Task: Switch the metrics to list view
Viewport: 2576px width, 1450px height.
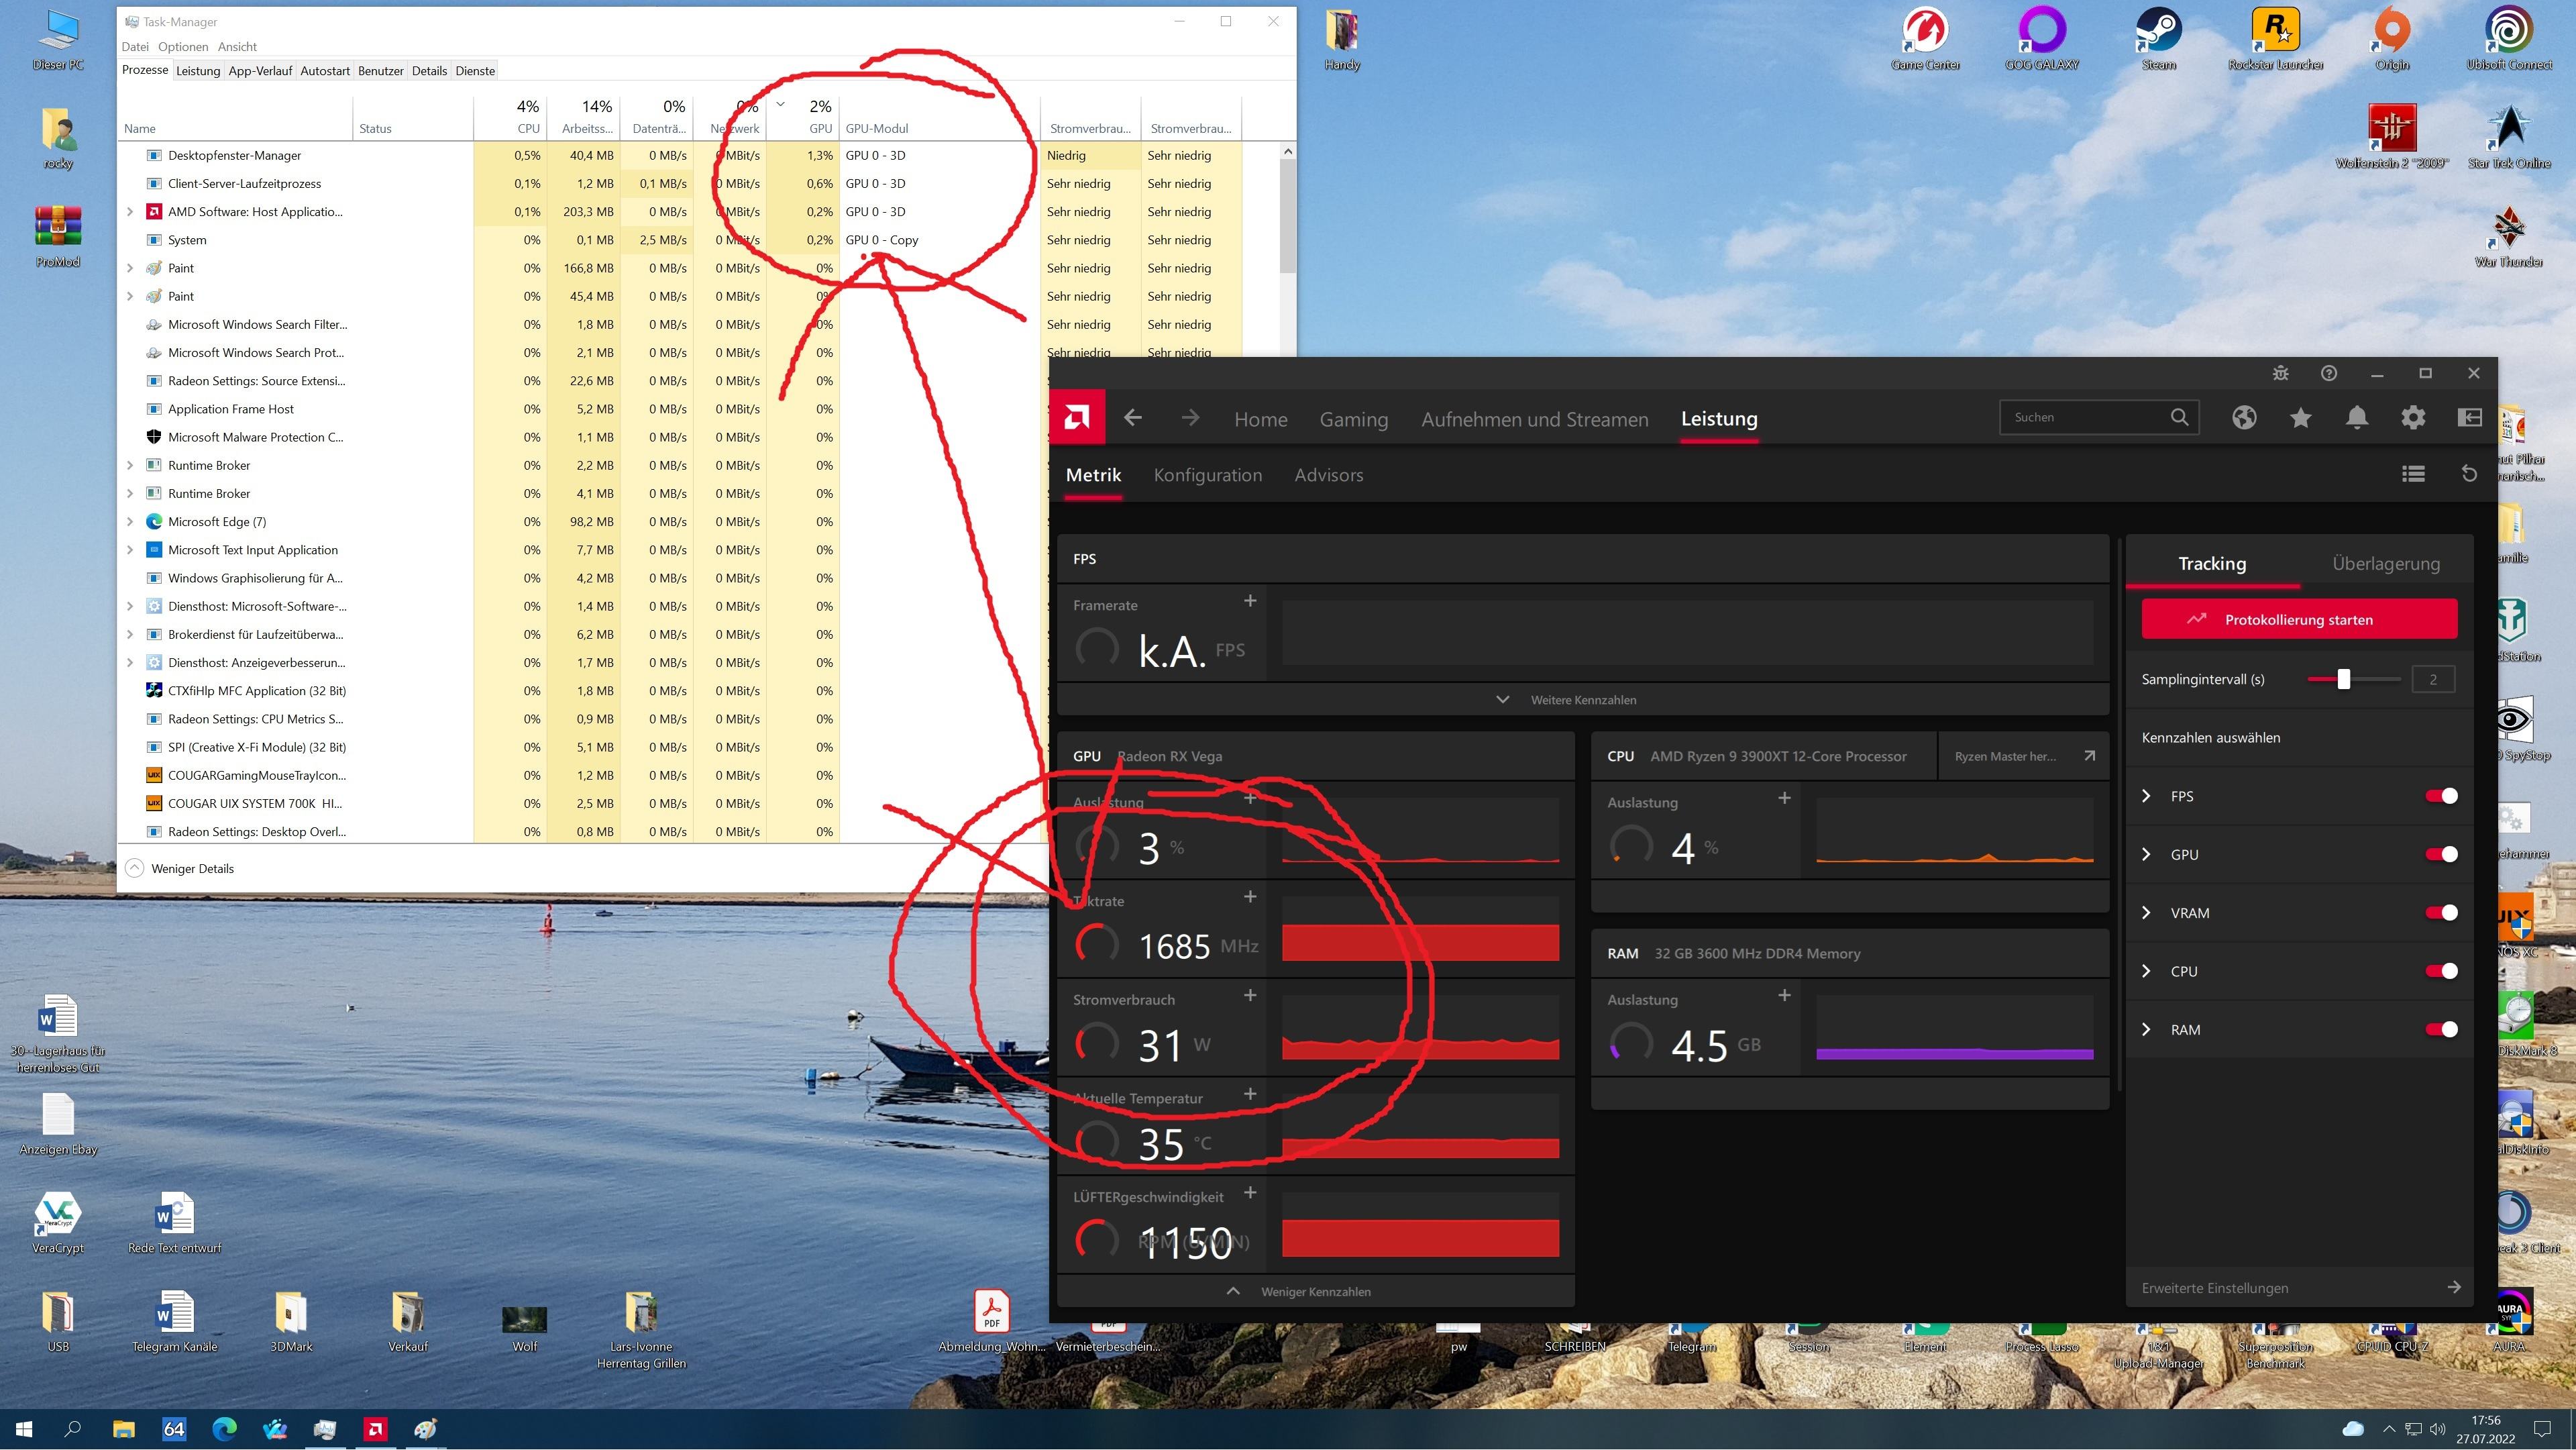Action: click(x=2413, y=474)
